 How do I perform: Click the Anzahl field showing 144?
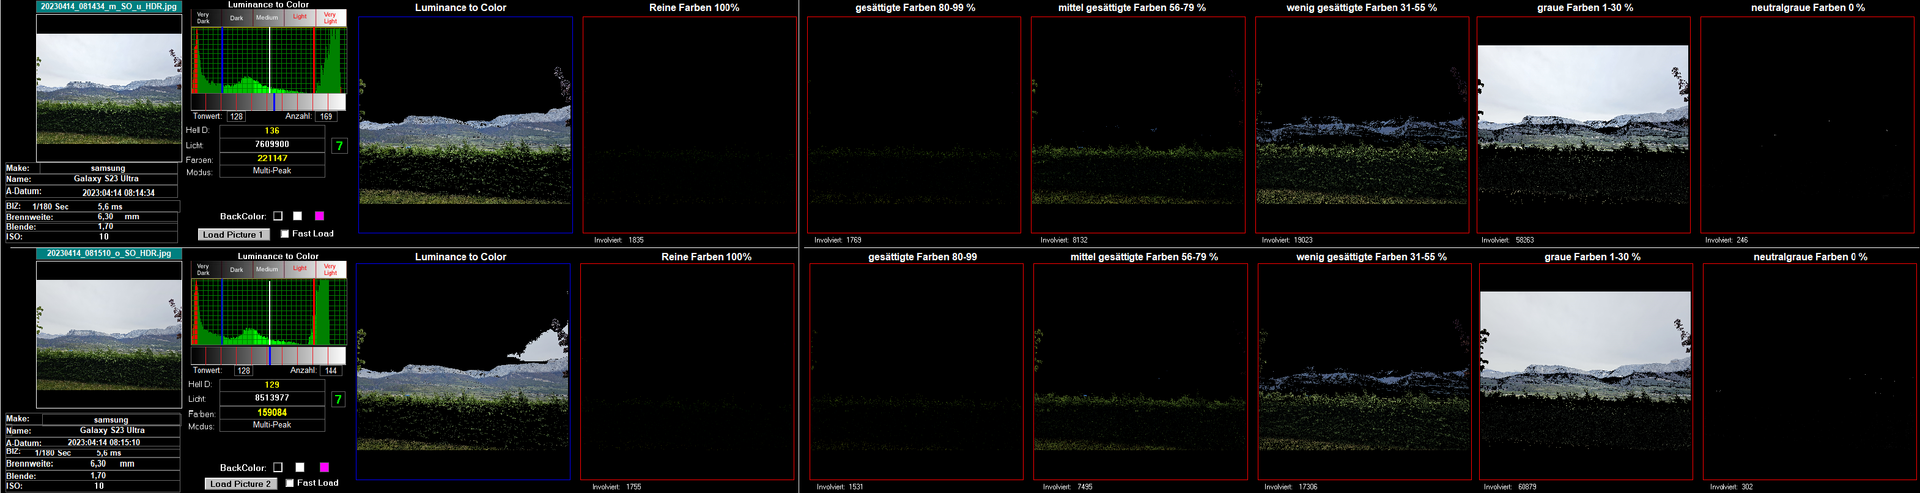coord(331,371)
